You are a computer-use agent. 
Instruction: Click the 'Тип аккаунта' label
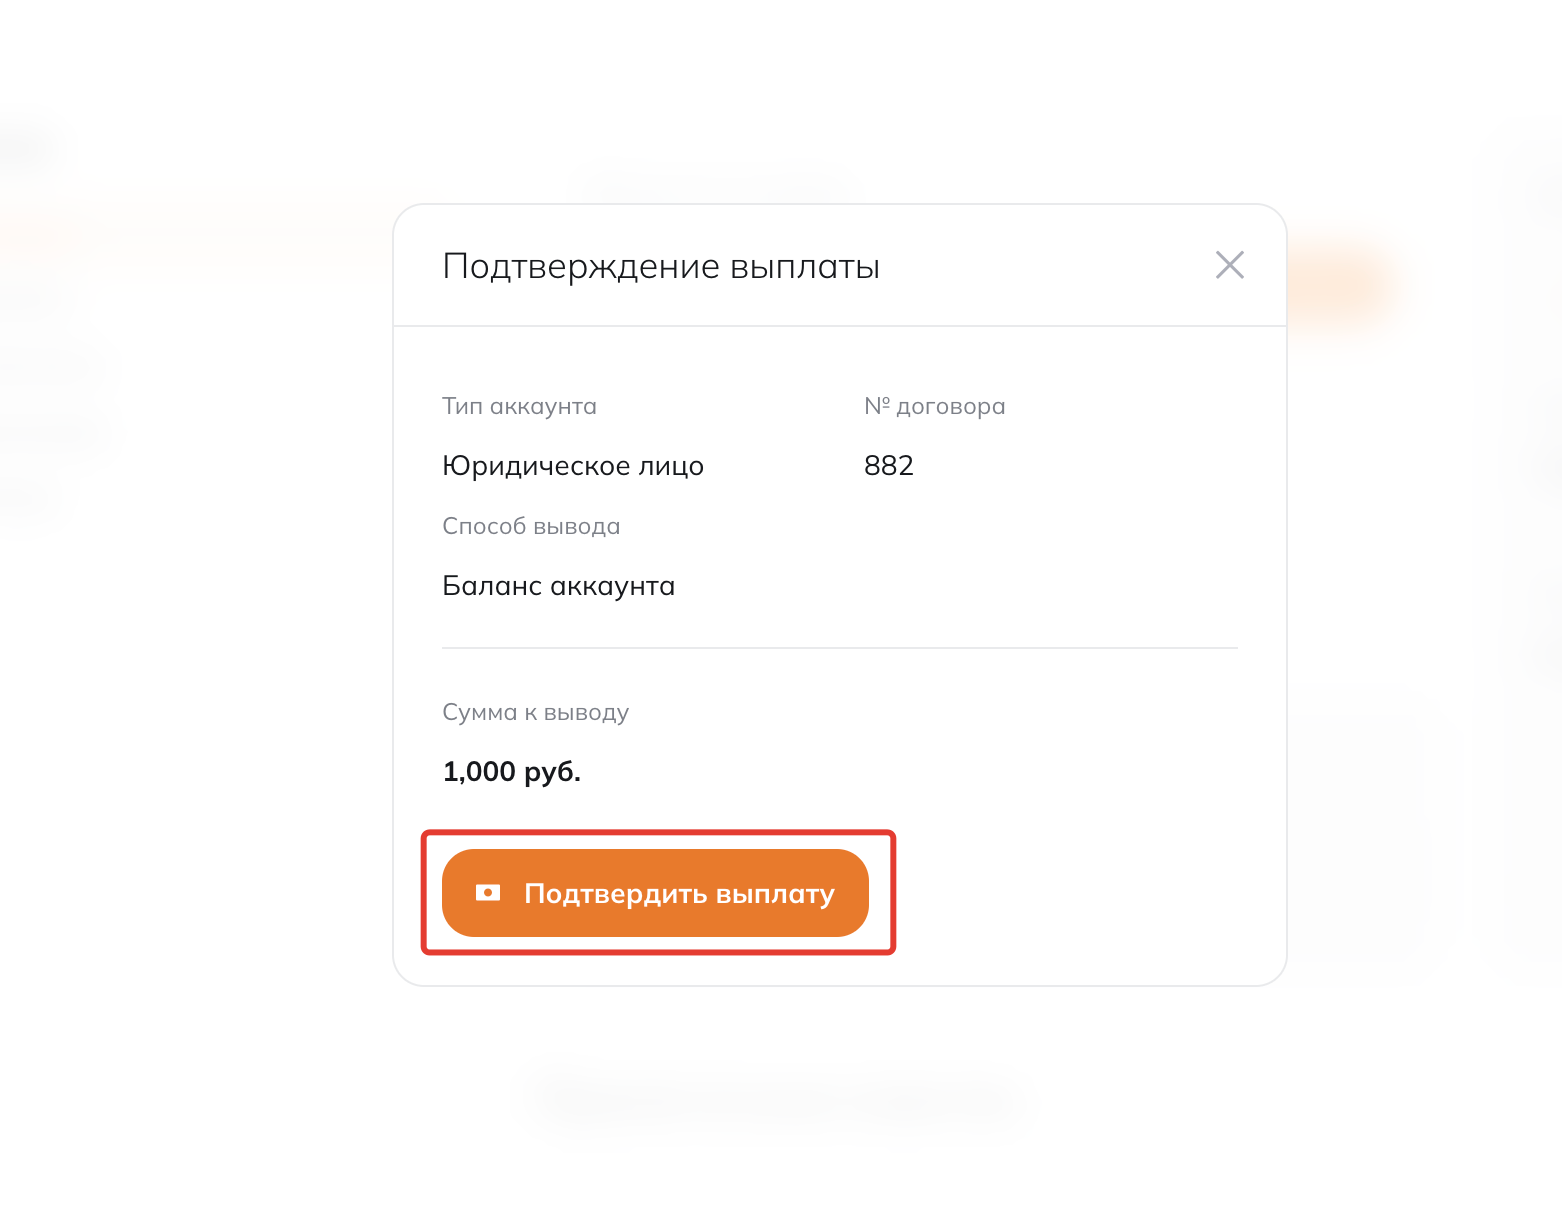[519, 406]
